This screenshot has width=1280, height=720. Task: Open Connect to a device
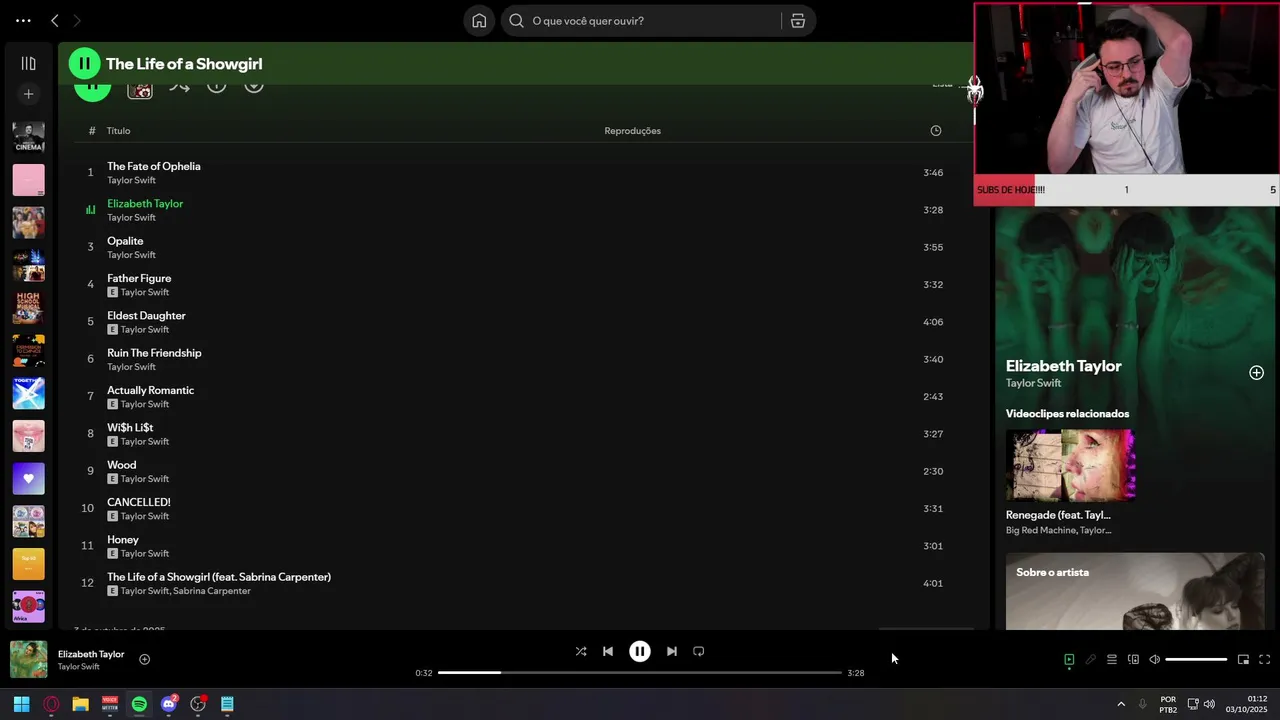coord(1133,659)
